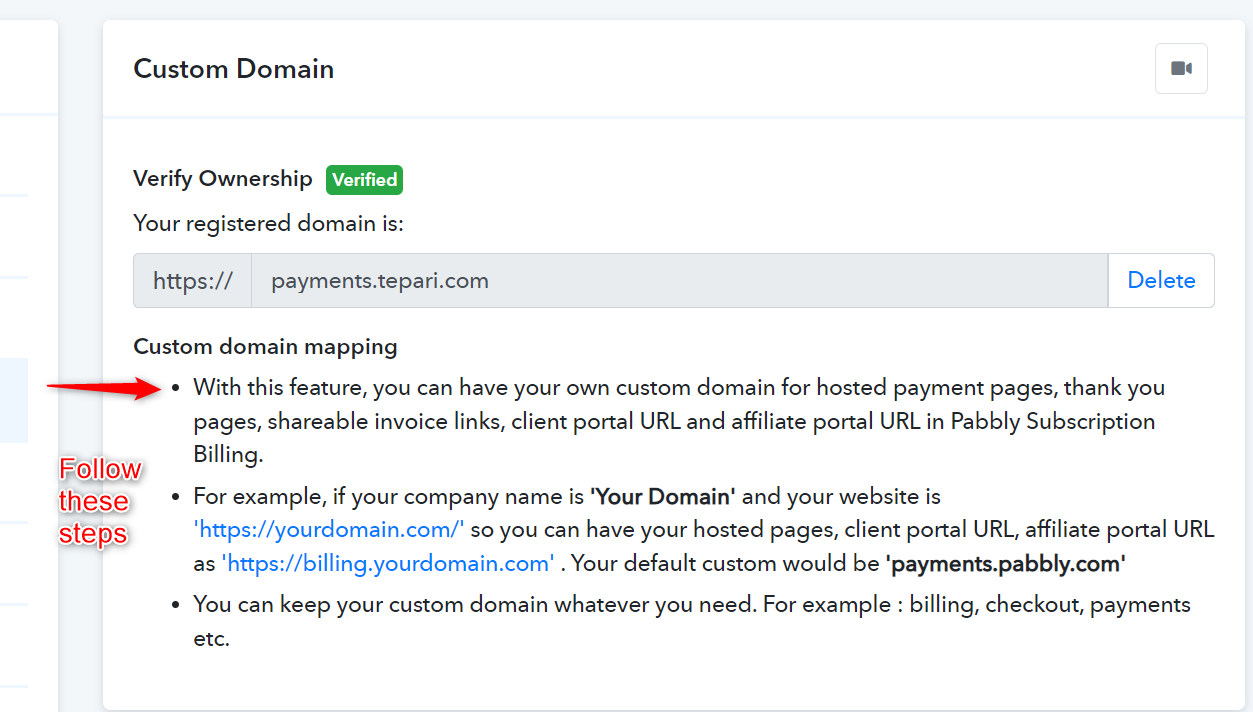Open the 'https://billing.yourdomain.com' link
Viewport: 1253px width, 712px height.
(x=388, y=563)
